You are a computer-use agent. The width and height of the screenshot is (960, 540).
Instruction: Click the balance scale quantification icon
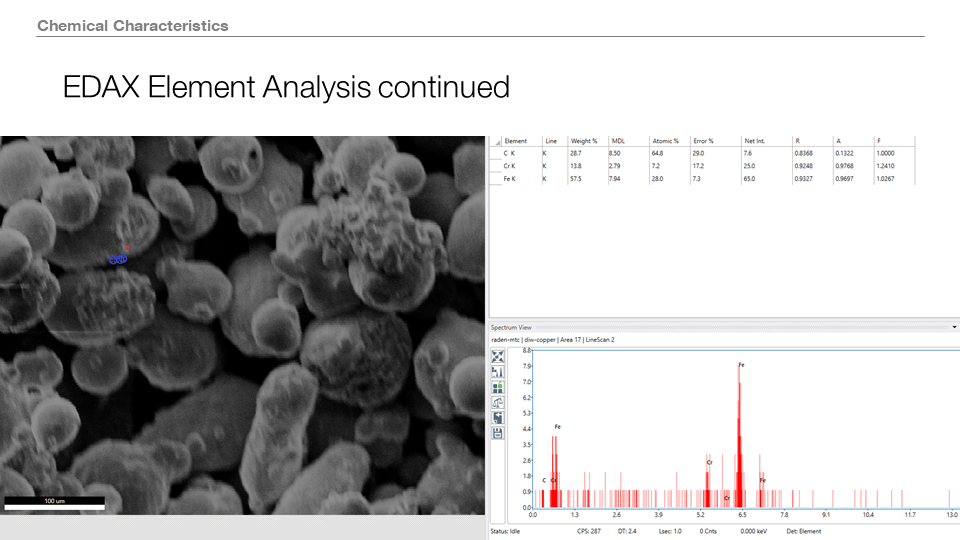(498, 402)
